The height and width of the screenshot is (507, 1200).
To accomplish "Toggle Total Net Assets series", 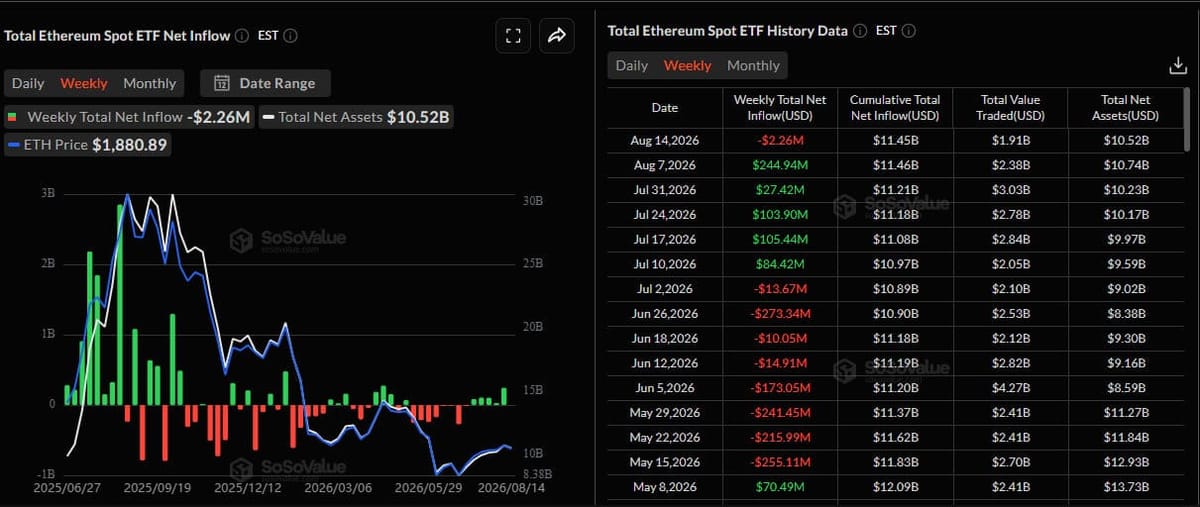I will [x=356, y=117].
